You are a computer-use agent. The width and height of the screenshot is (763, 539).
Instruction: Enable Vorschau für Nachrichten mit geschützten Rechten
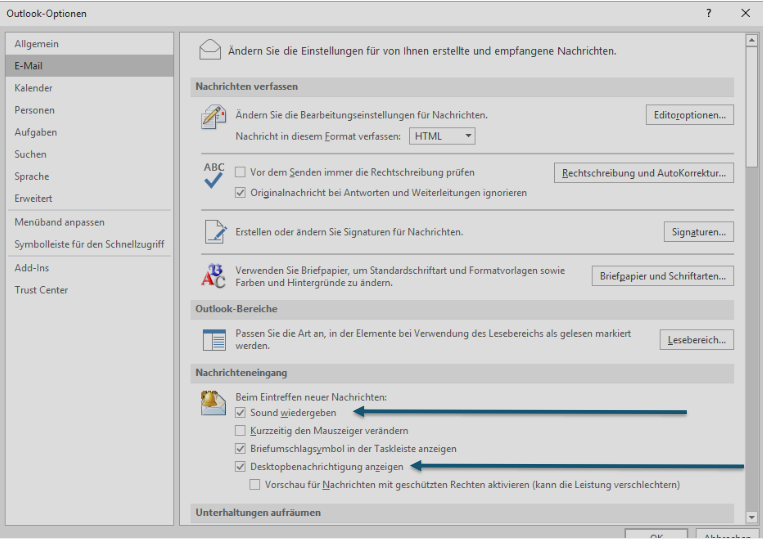point(254,485)
